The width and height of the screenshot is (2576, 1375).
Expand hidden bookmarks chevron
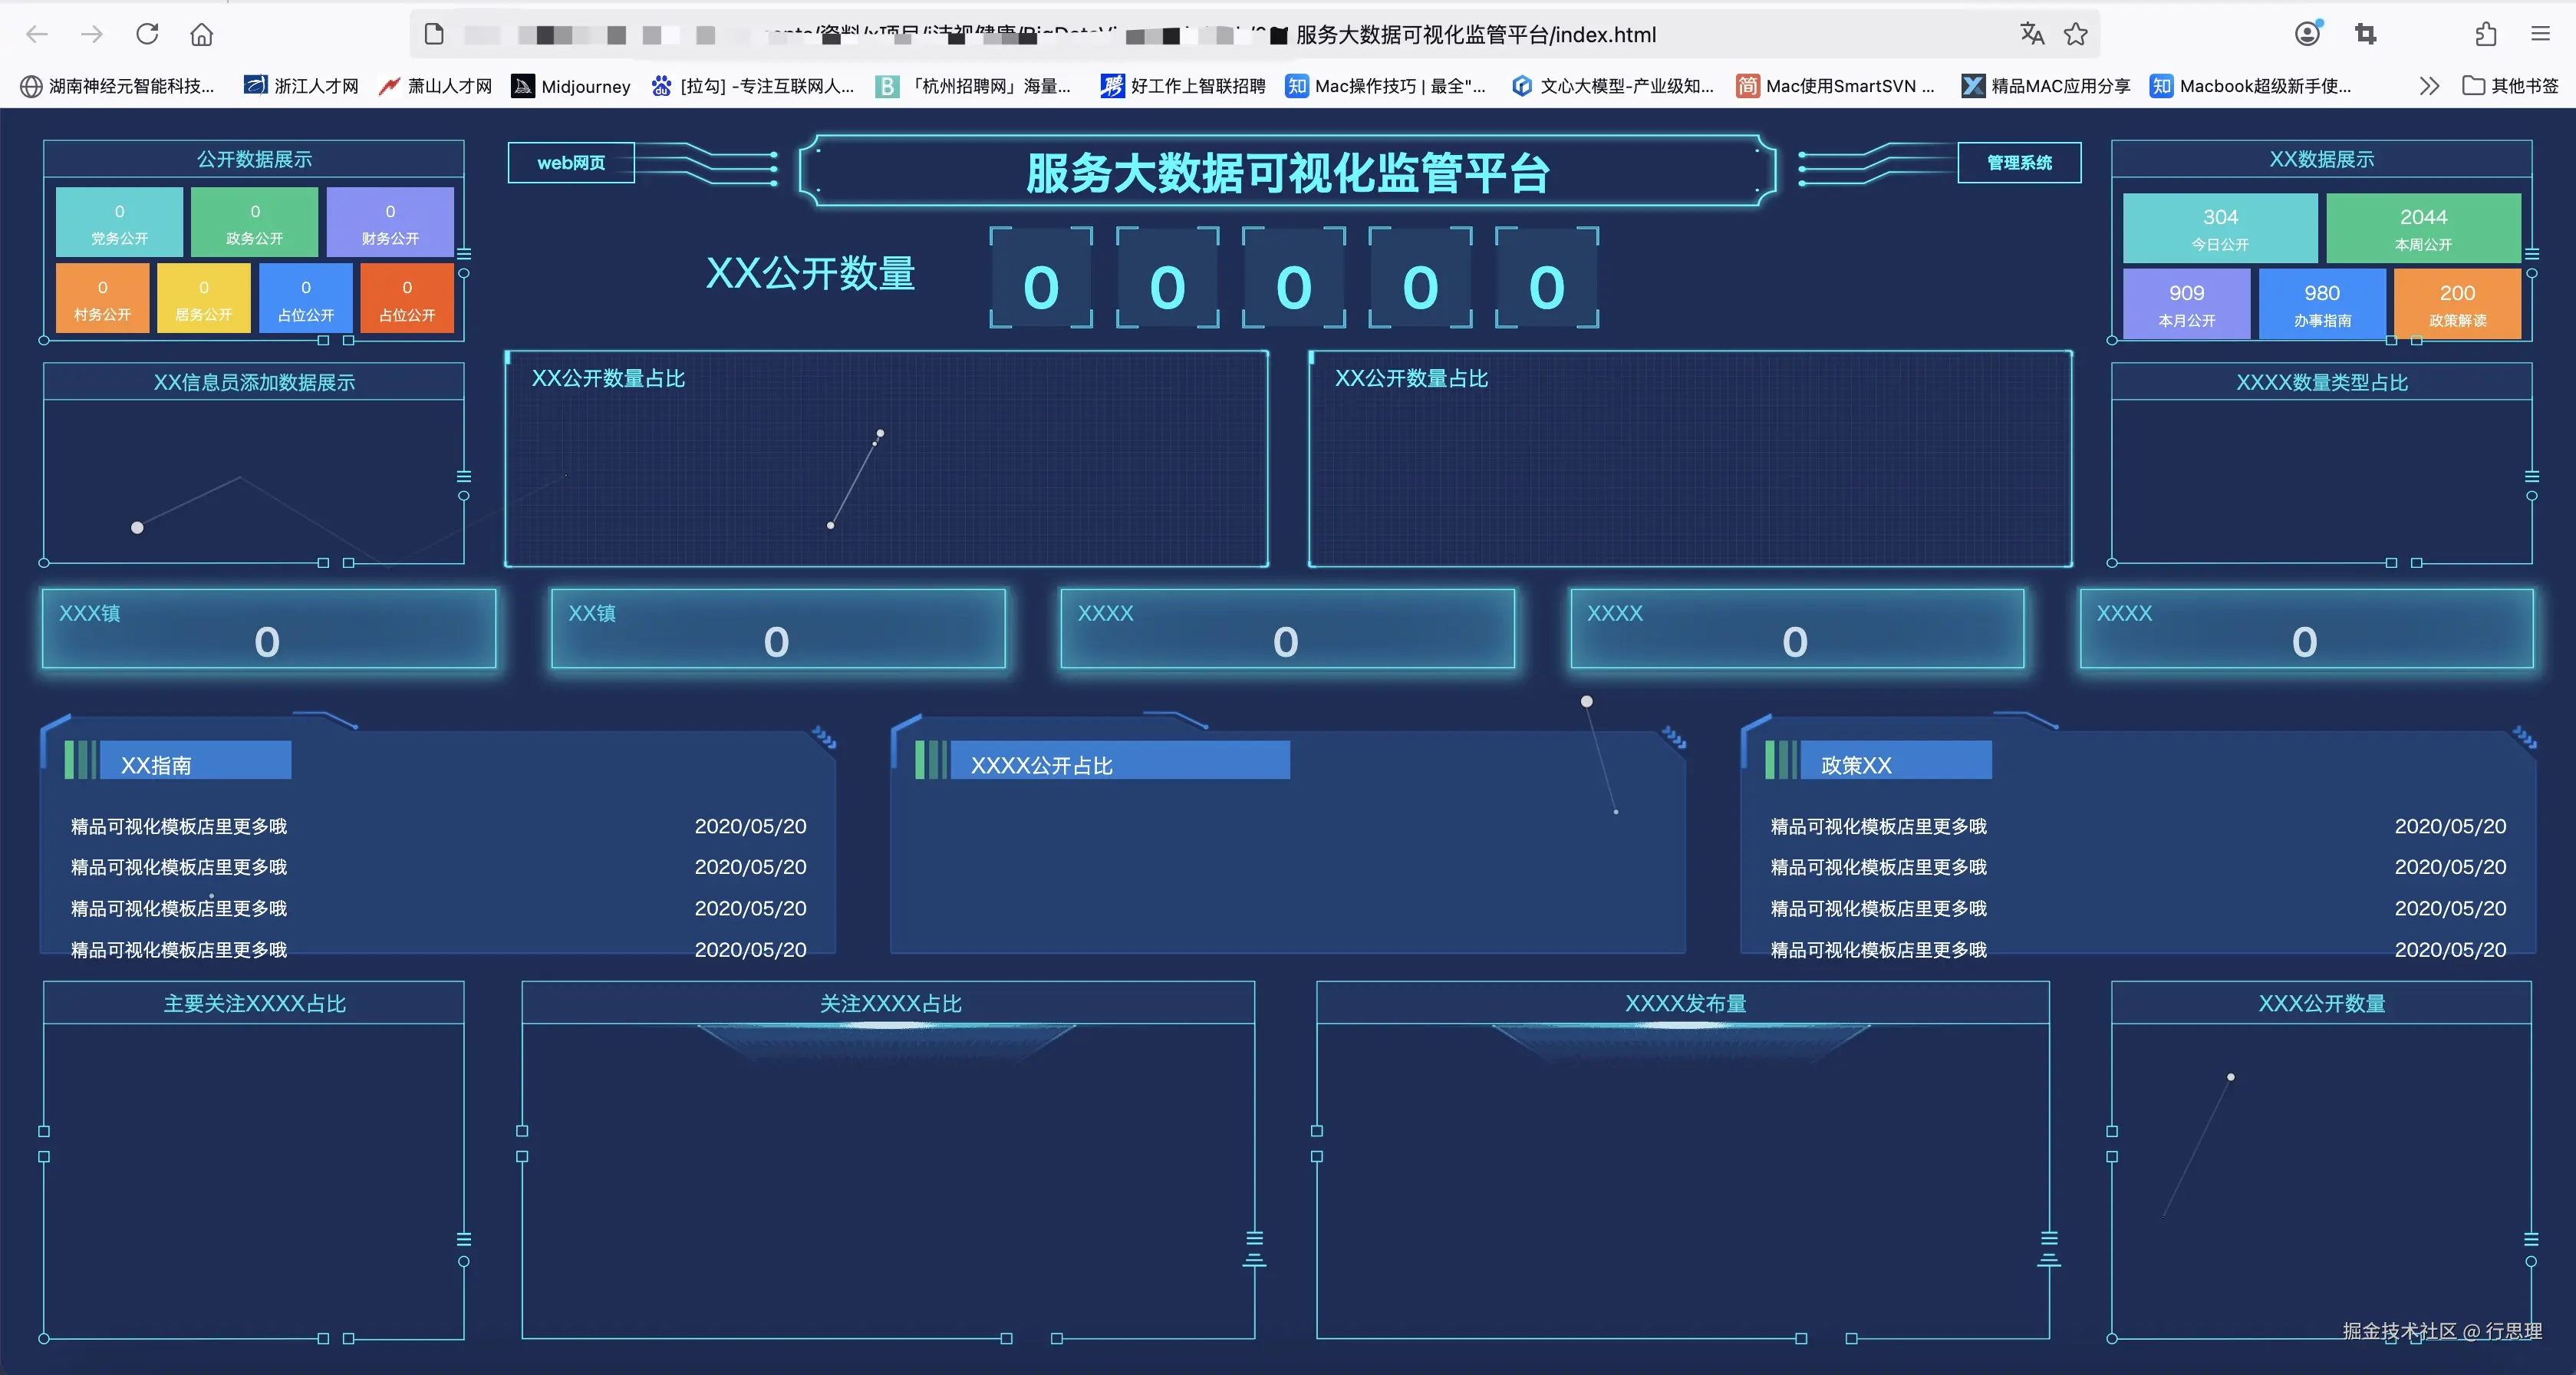(x=2429, y=86)
